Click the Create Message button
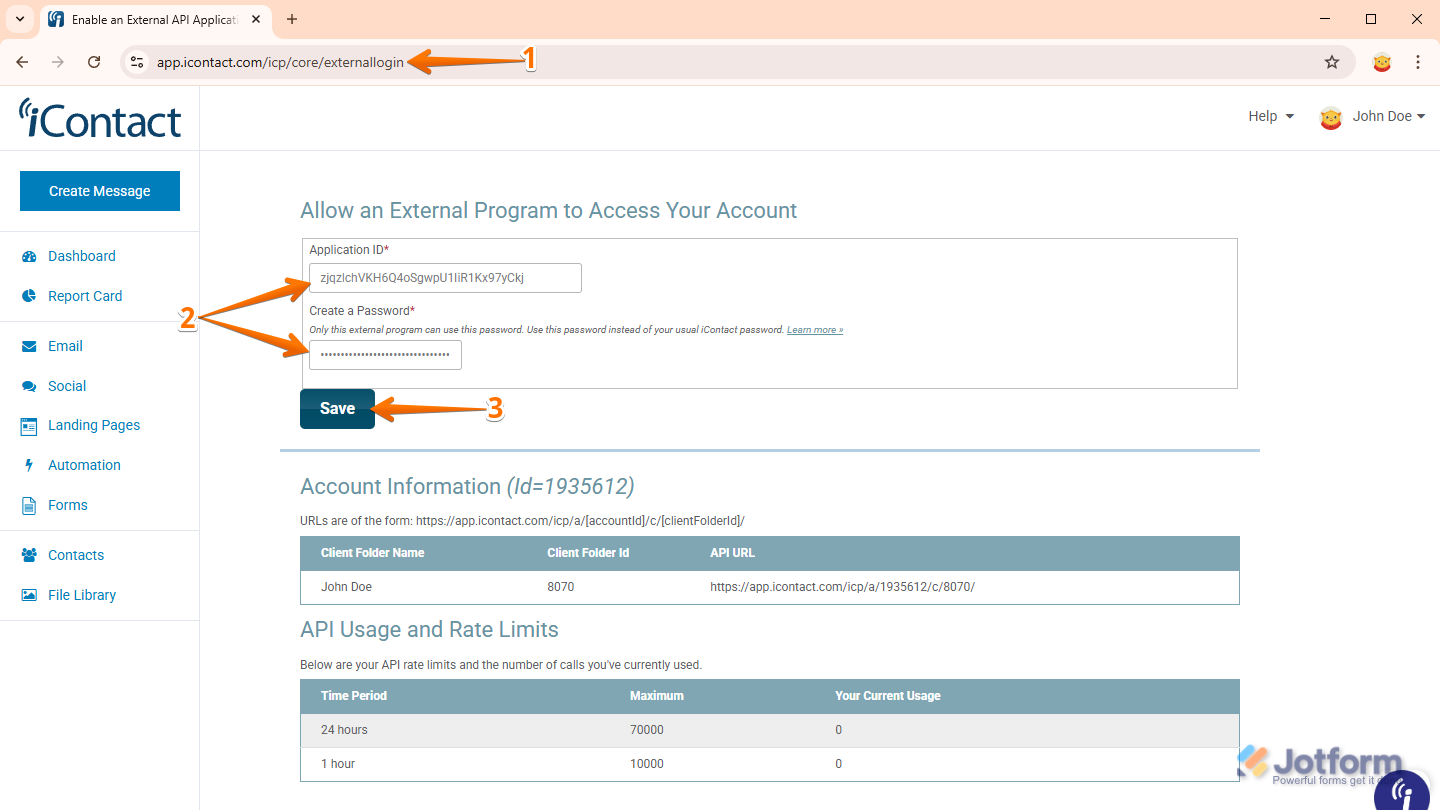The width and height of the screenshot is (1440, 810). [x=99, y=190]
